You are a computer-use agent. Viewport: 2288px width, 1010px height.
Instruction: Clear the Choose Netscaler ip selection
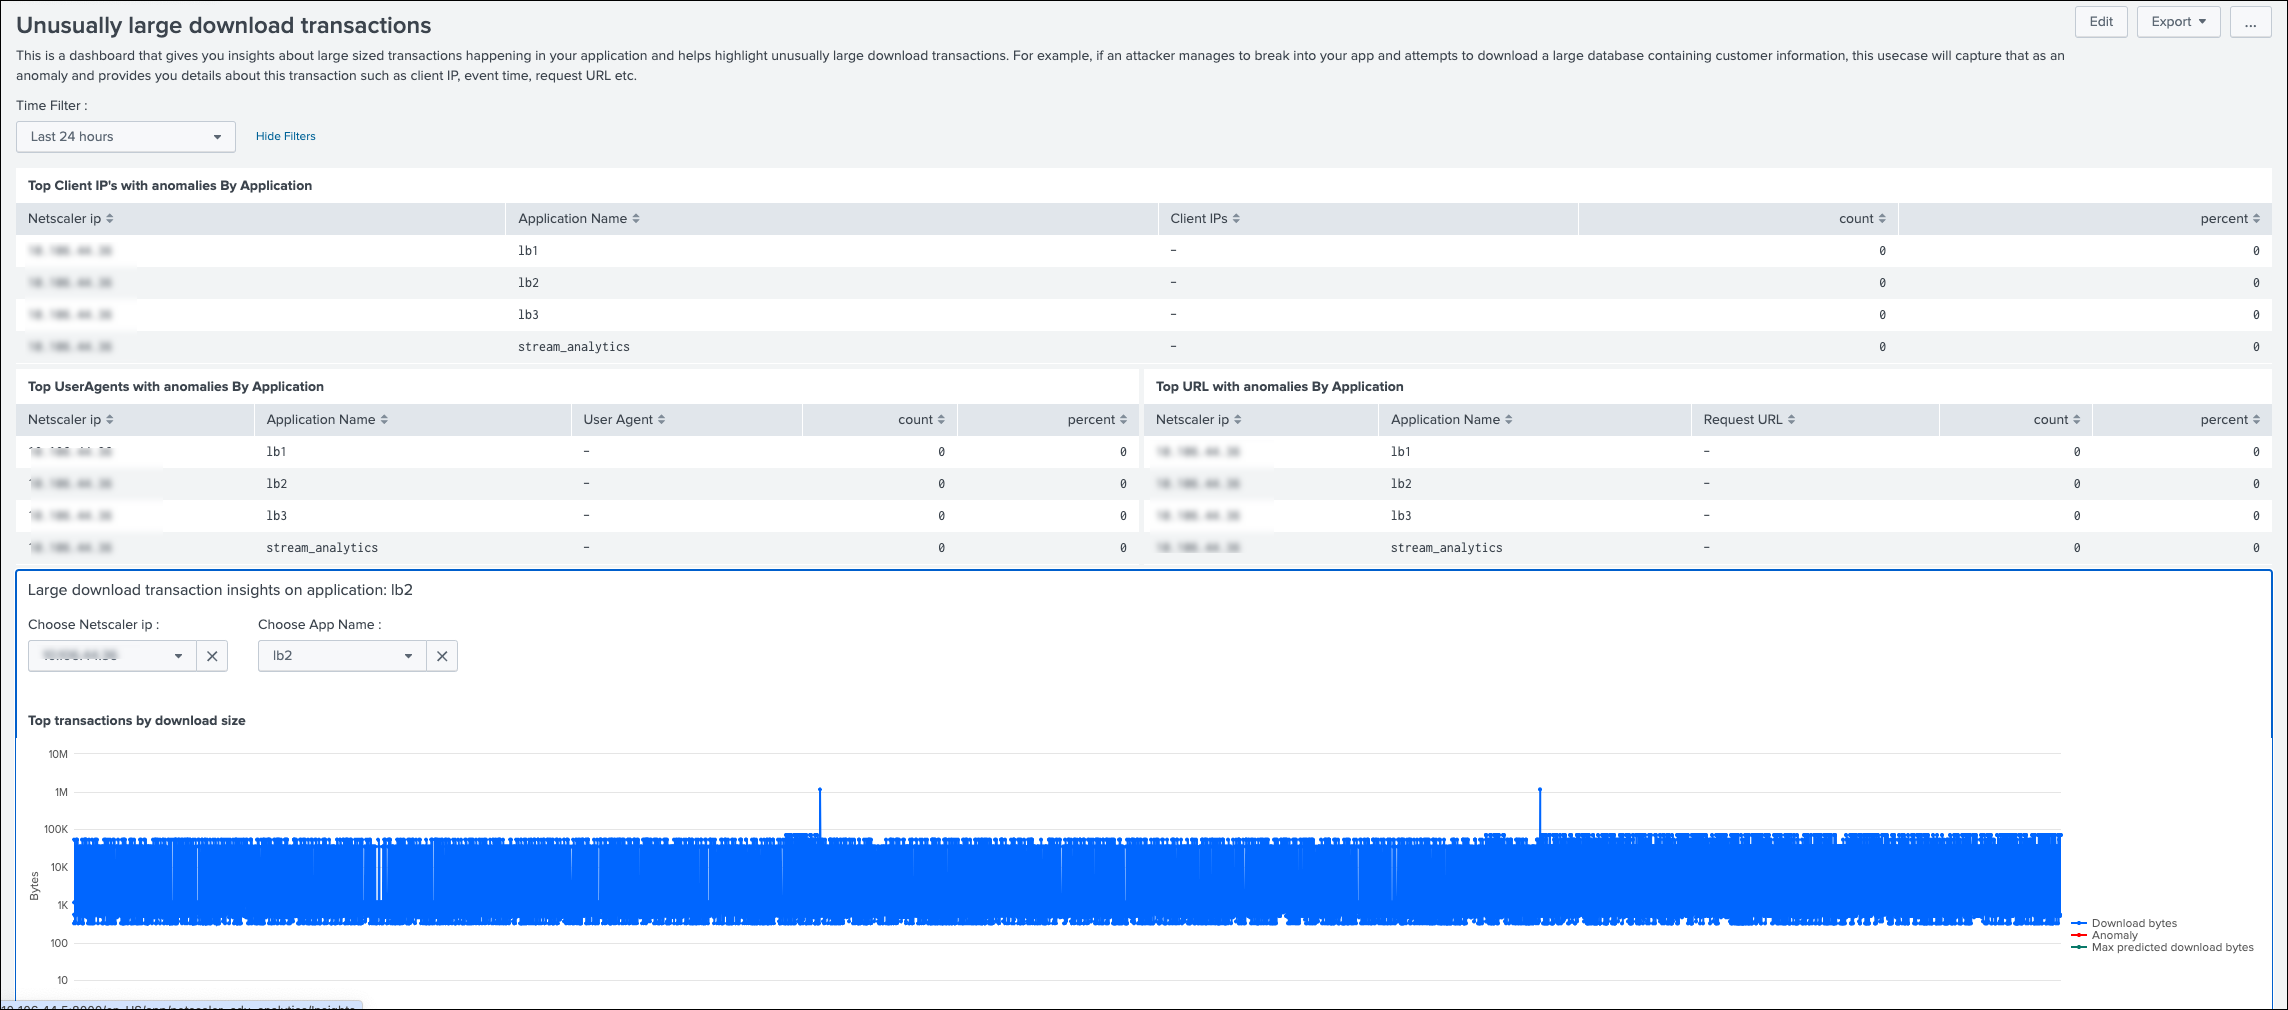tap(212, 656)
